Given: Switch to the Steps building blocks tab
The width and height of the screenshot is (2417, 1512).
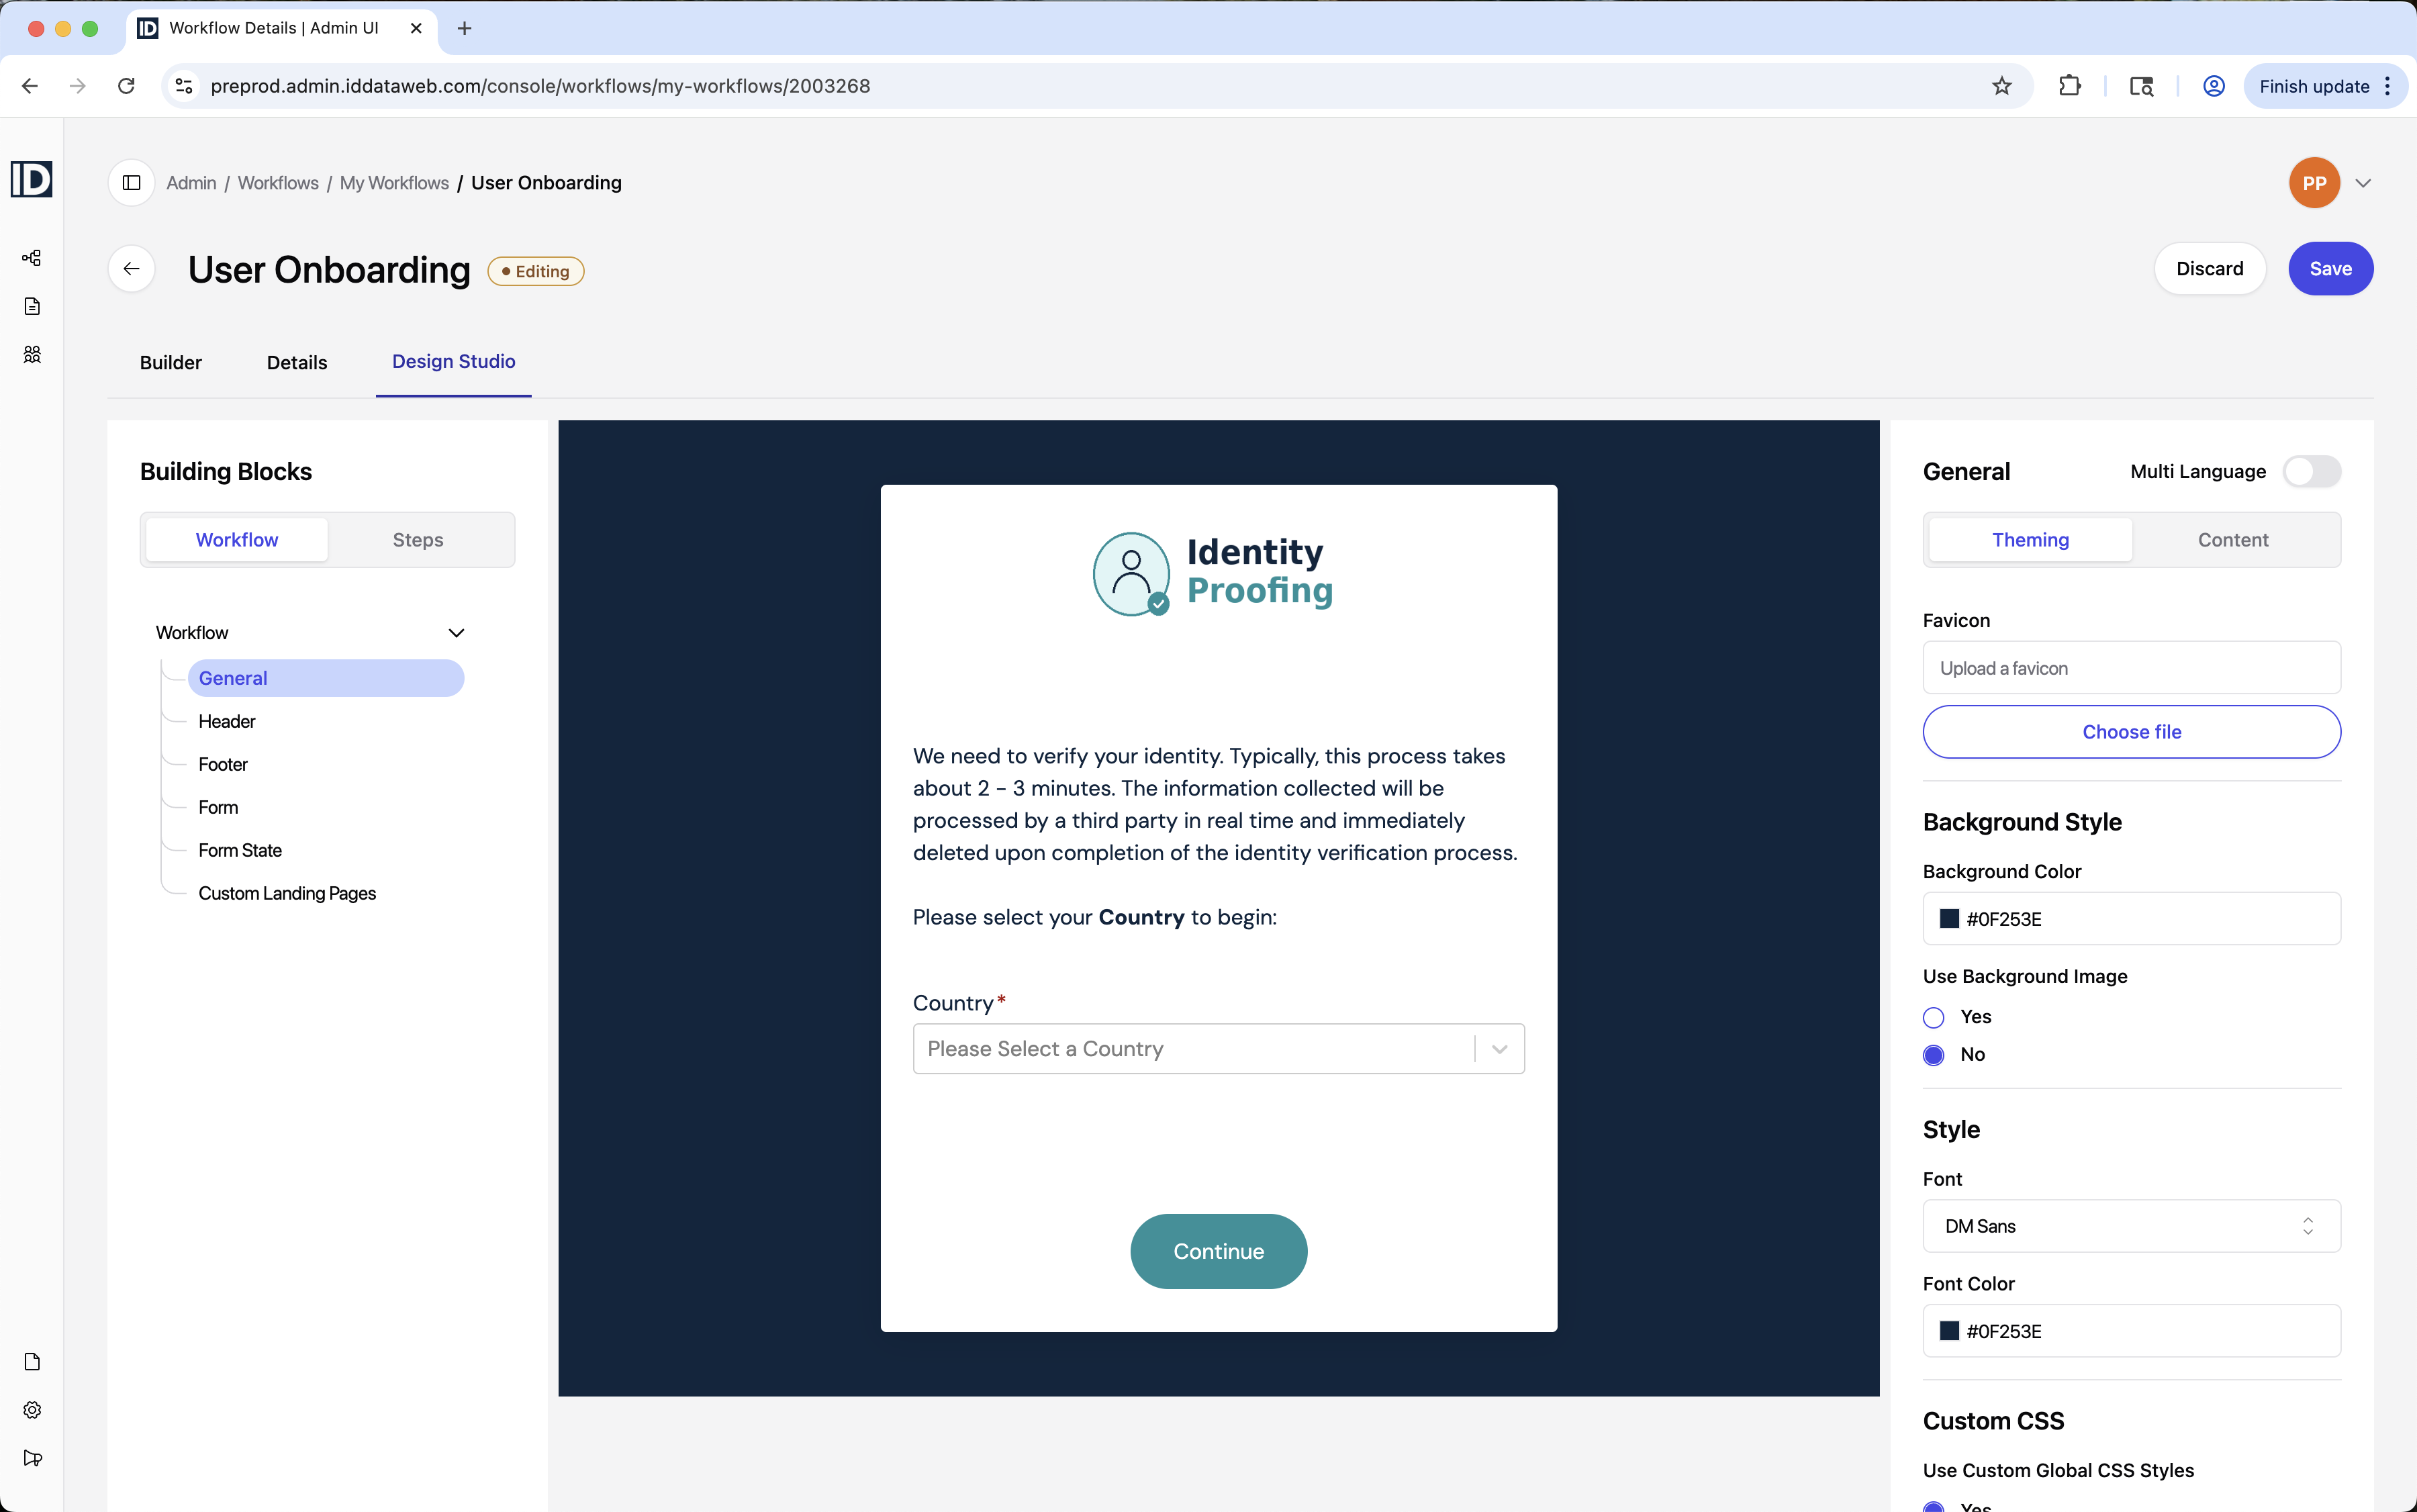Looking at the screenshot, I should click(x=418, y=540).
